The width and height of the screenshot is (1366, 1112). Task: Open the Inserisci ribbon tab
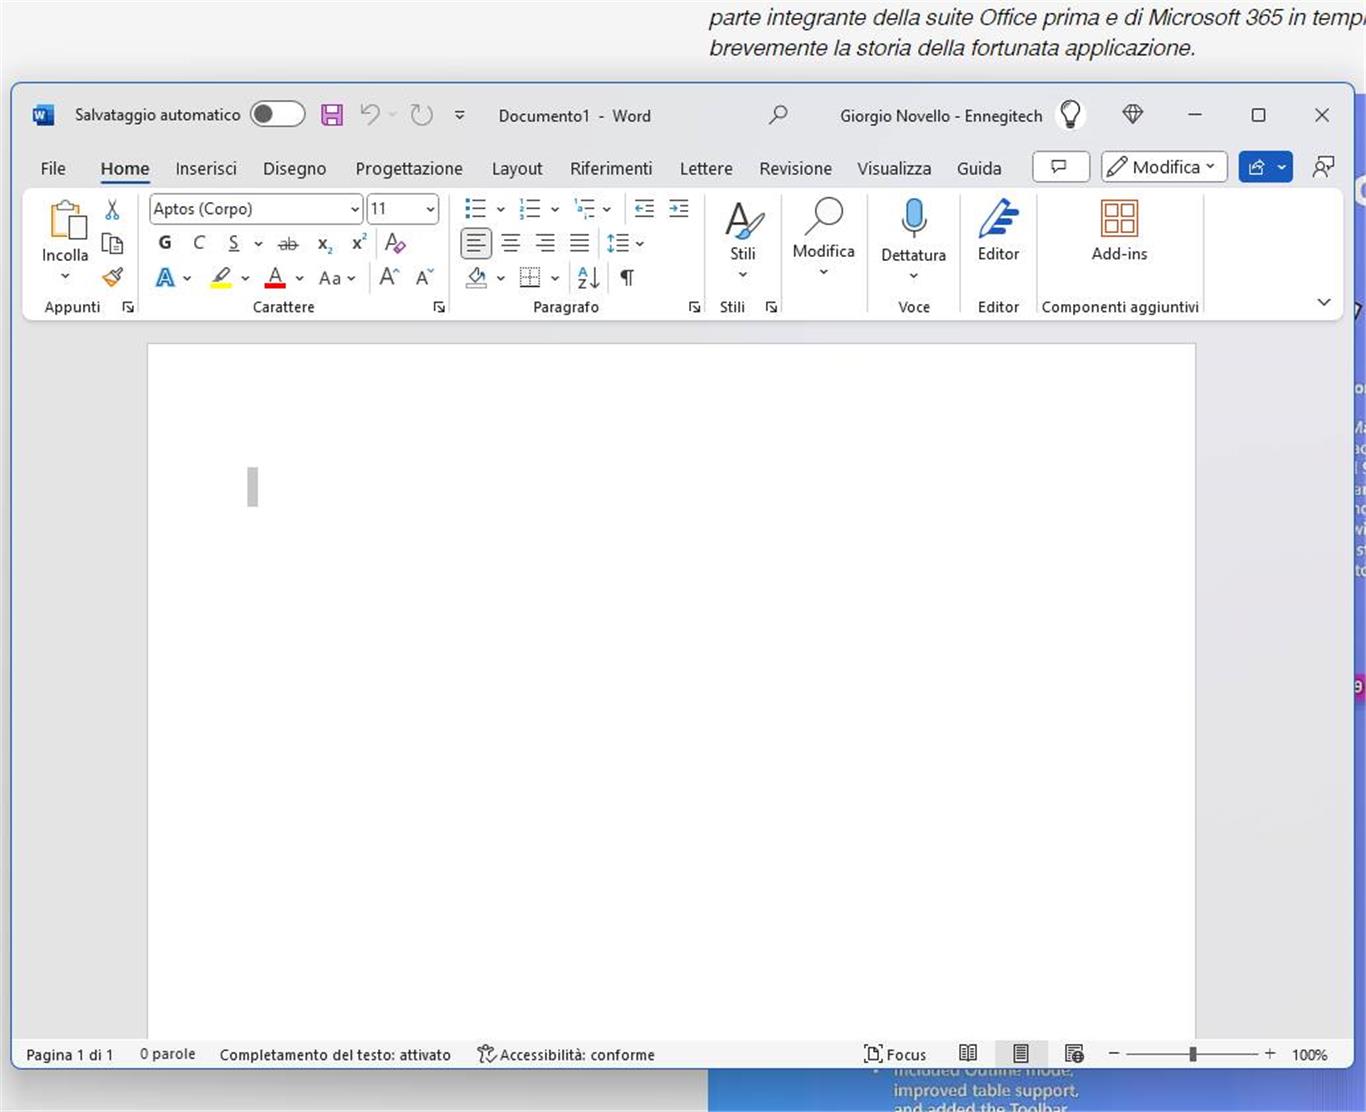coord(206,168)
